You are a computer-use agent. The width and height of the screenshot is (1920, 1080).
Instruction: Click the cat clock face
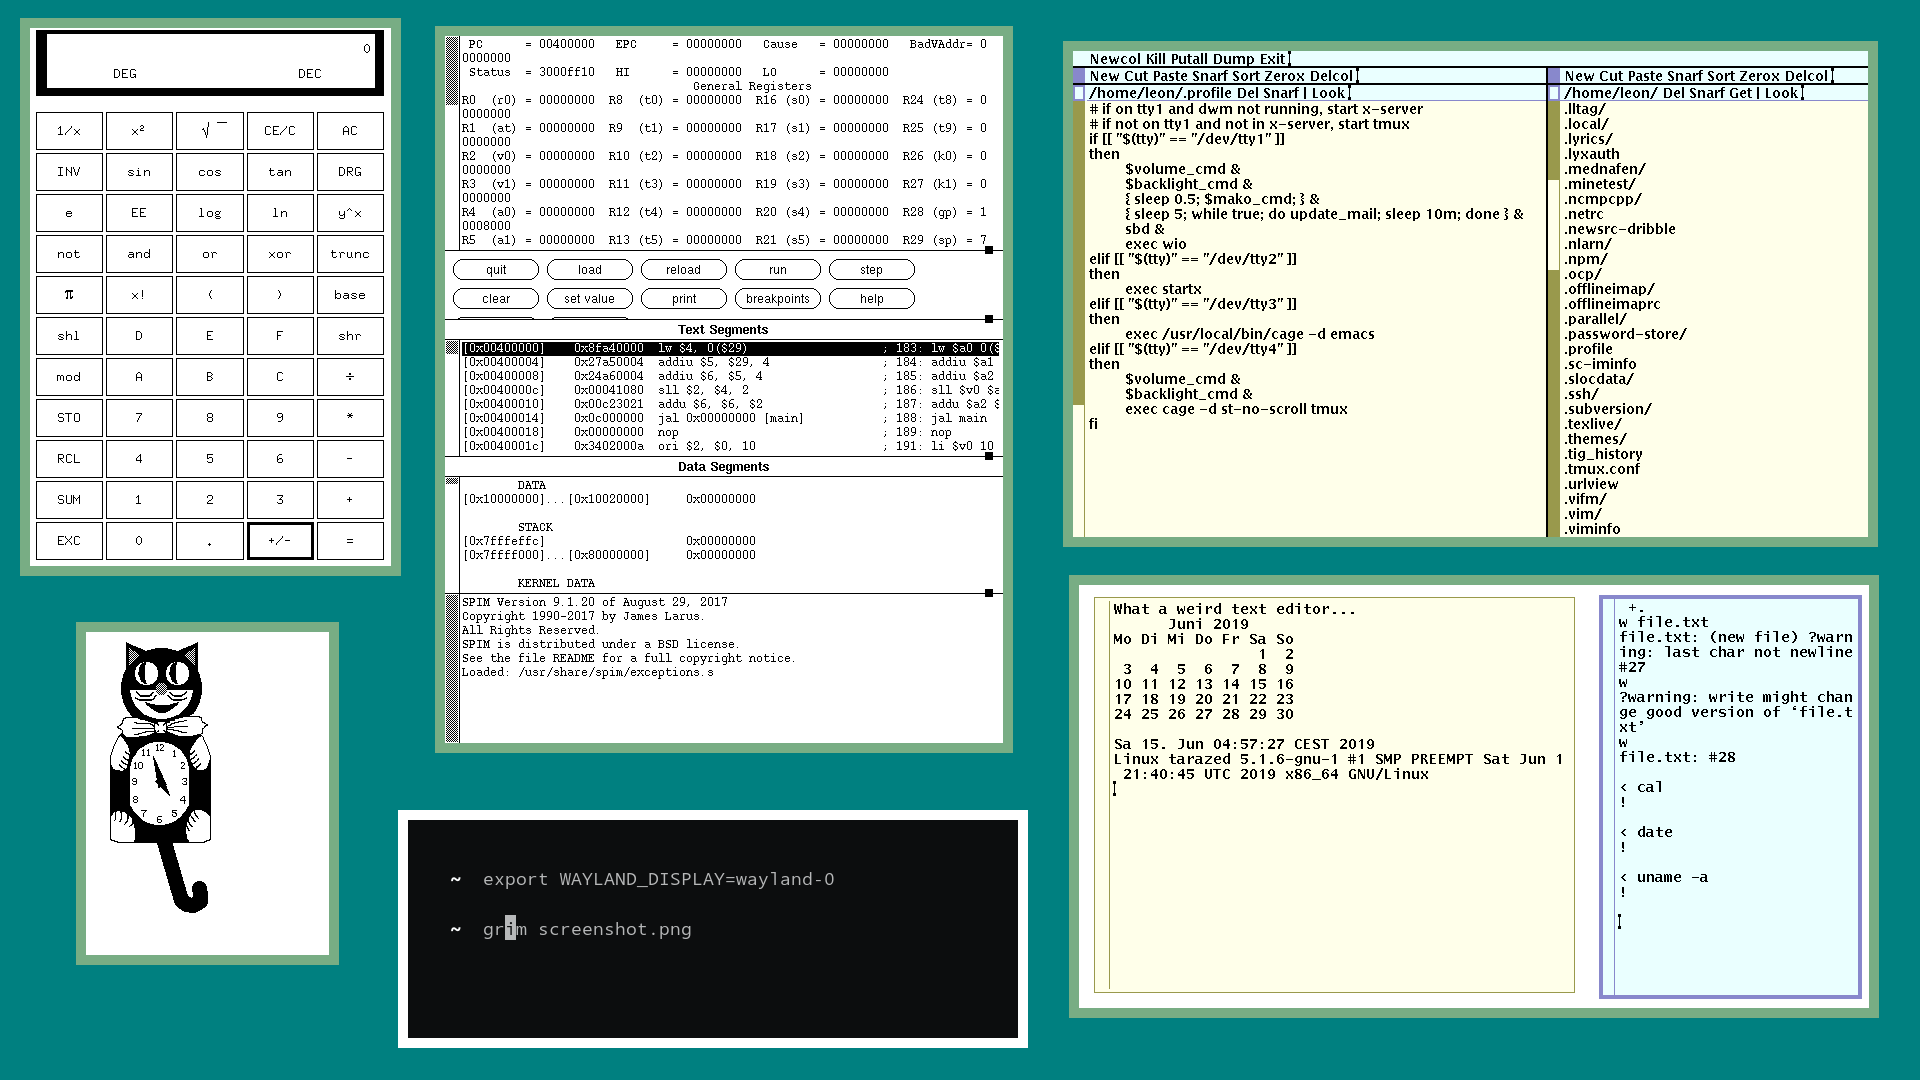160,782
